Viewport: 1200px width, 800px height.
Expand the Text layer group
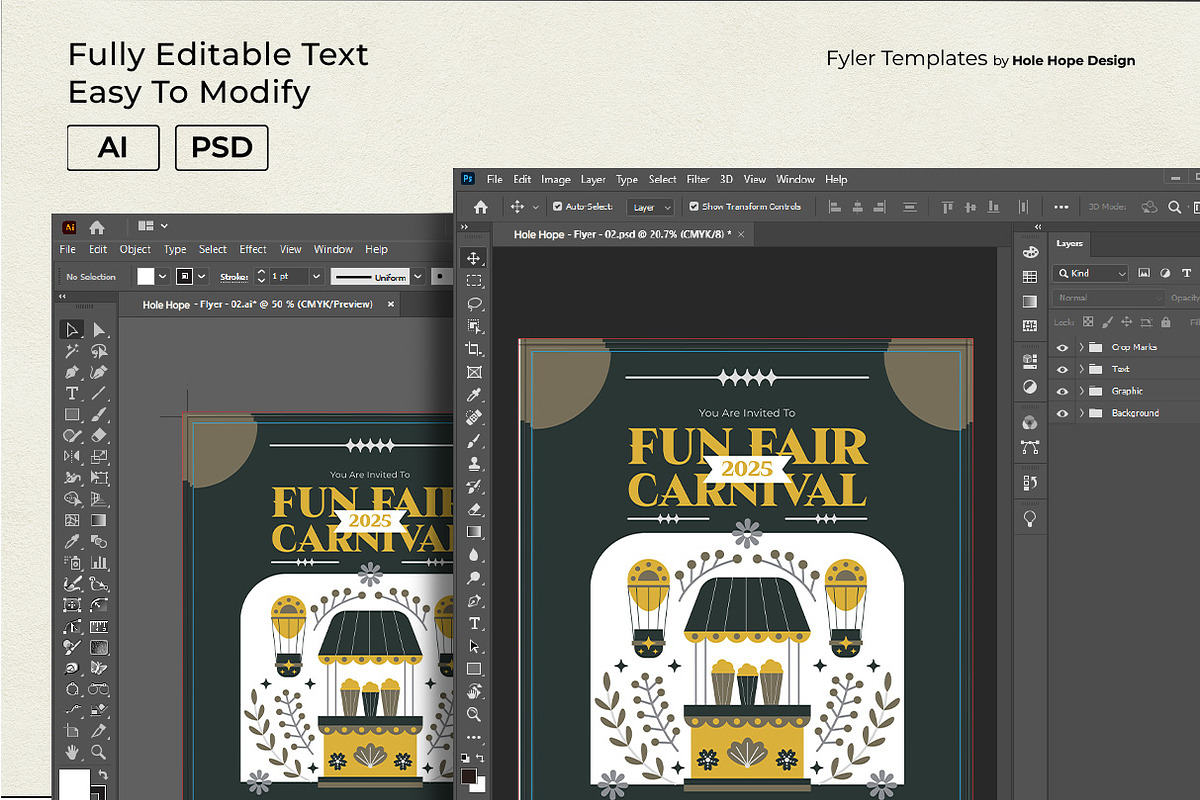pyautogui.click(x=1081, y=369)
